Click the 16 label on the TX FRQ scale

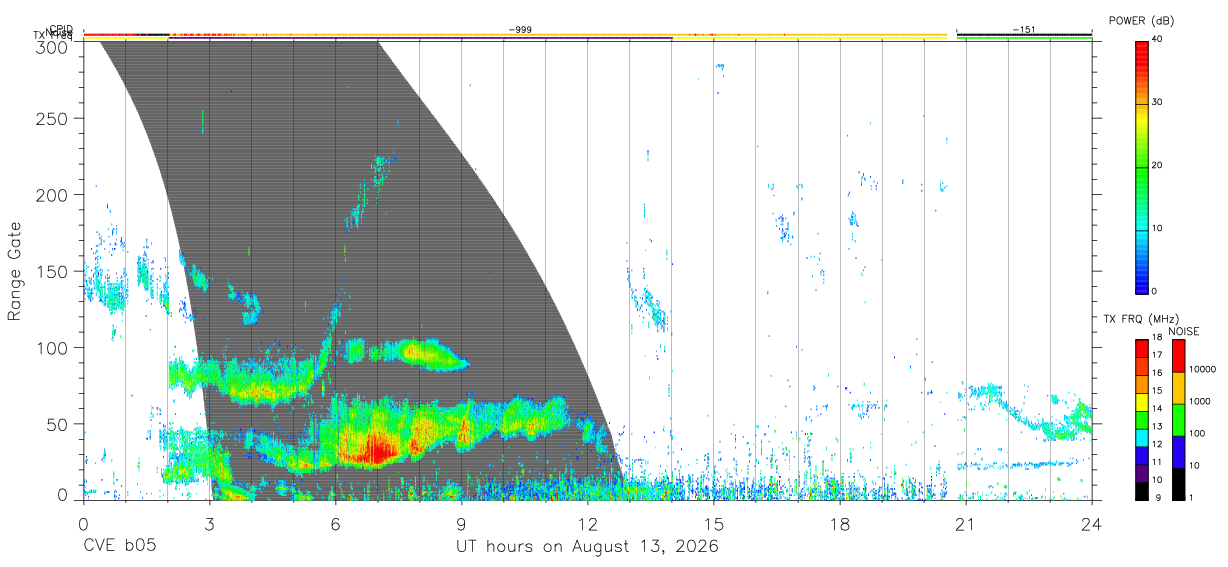1156,373
